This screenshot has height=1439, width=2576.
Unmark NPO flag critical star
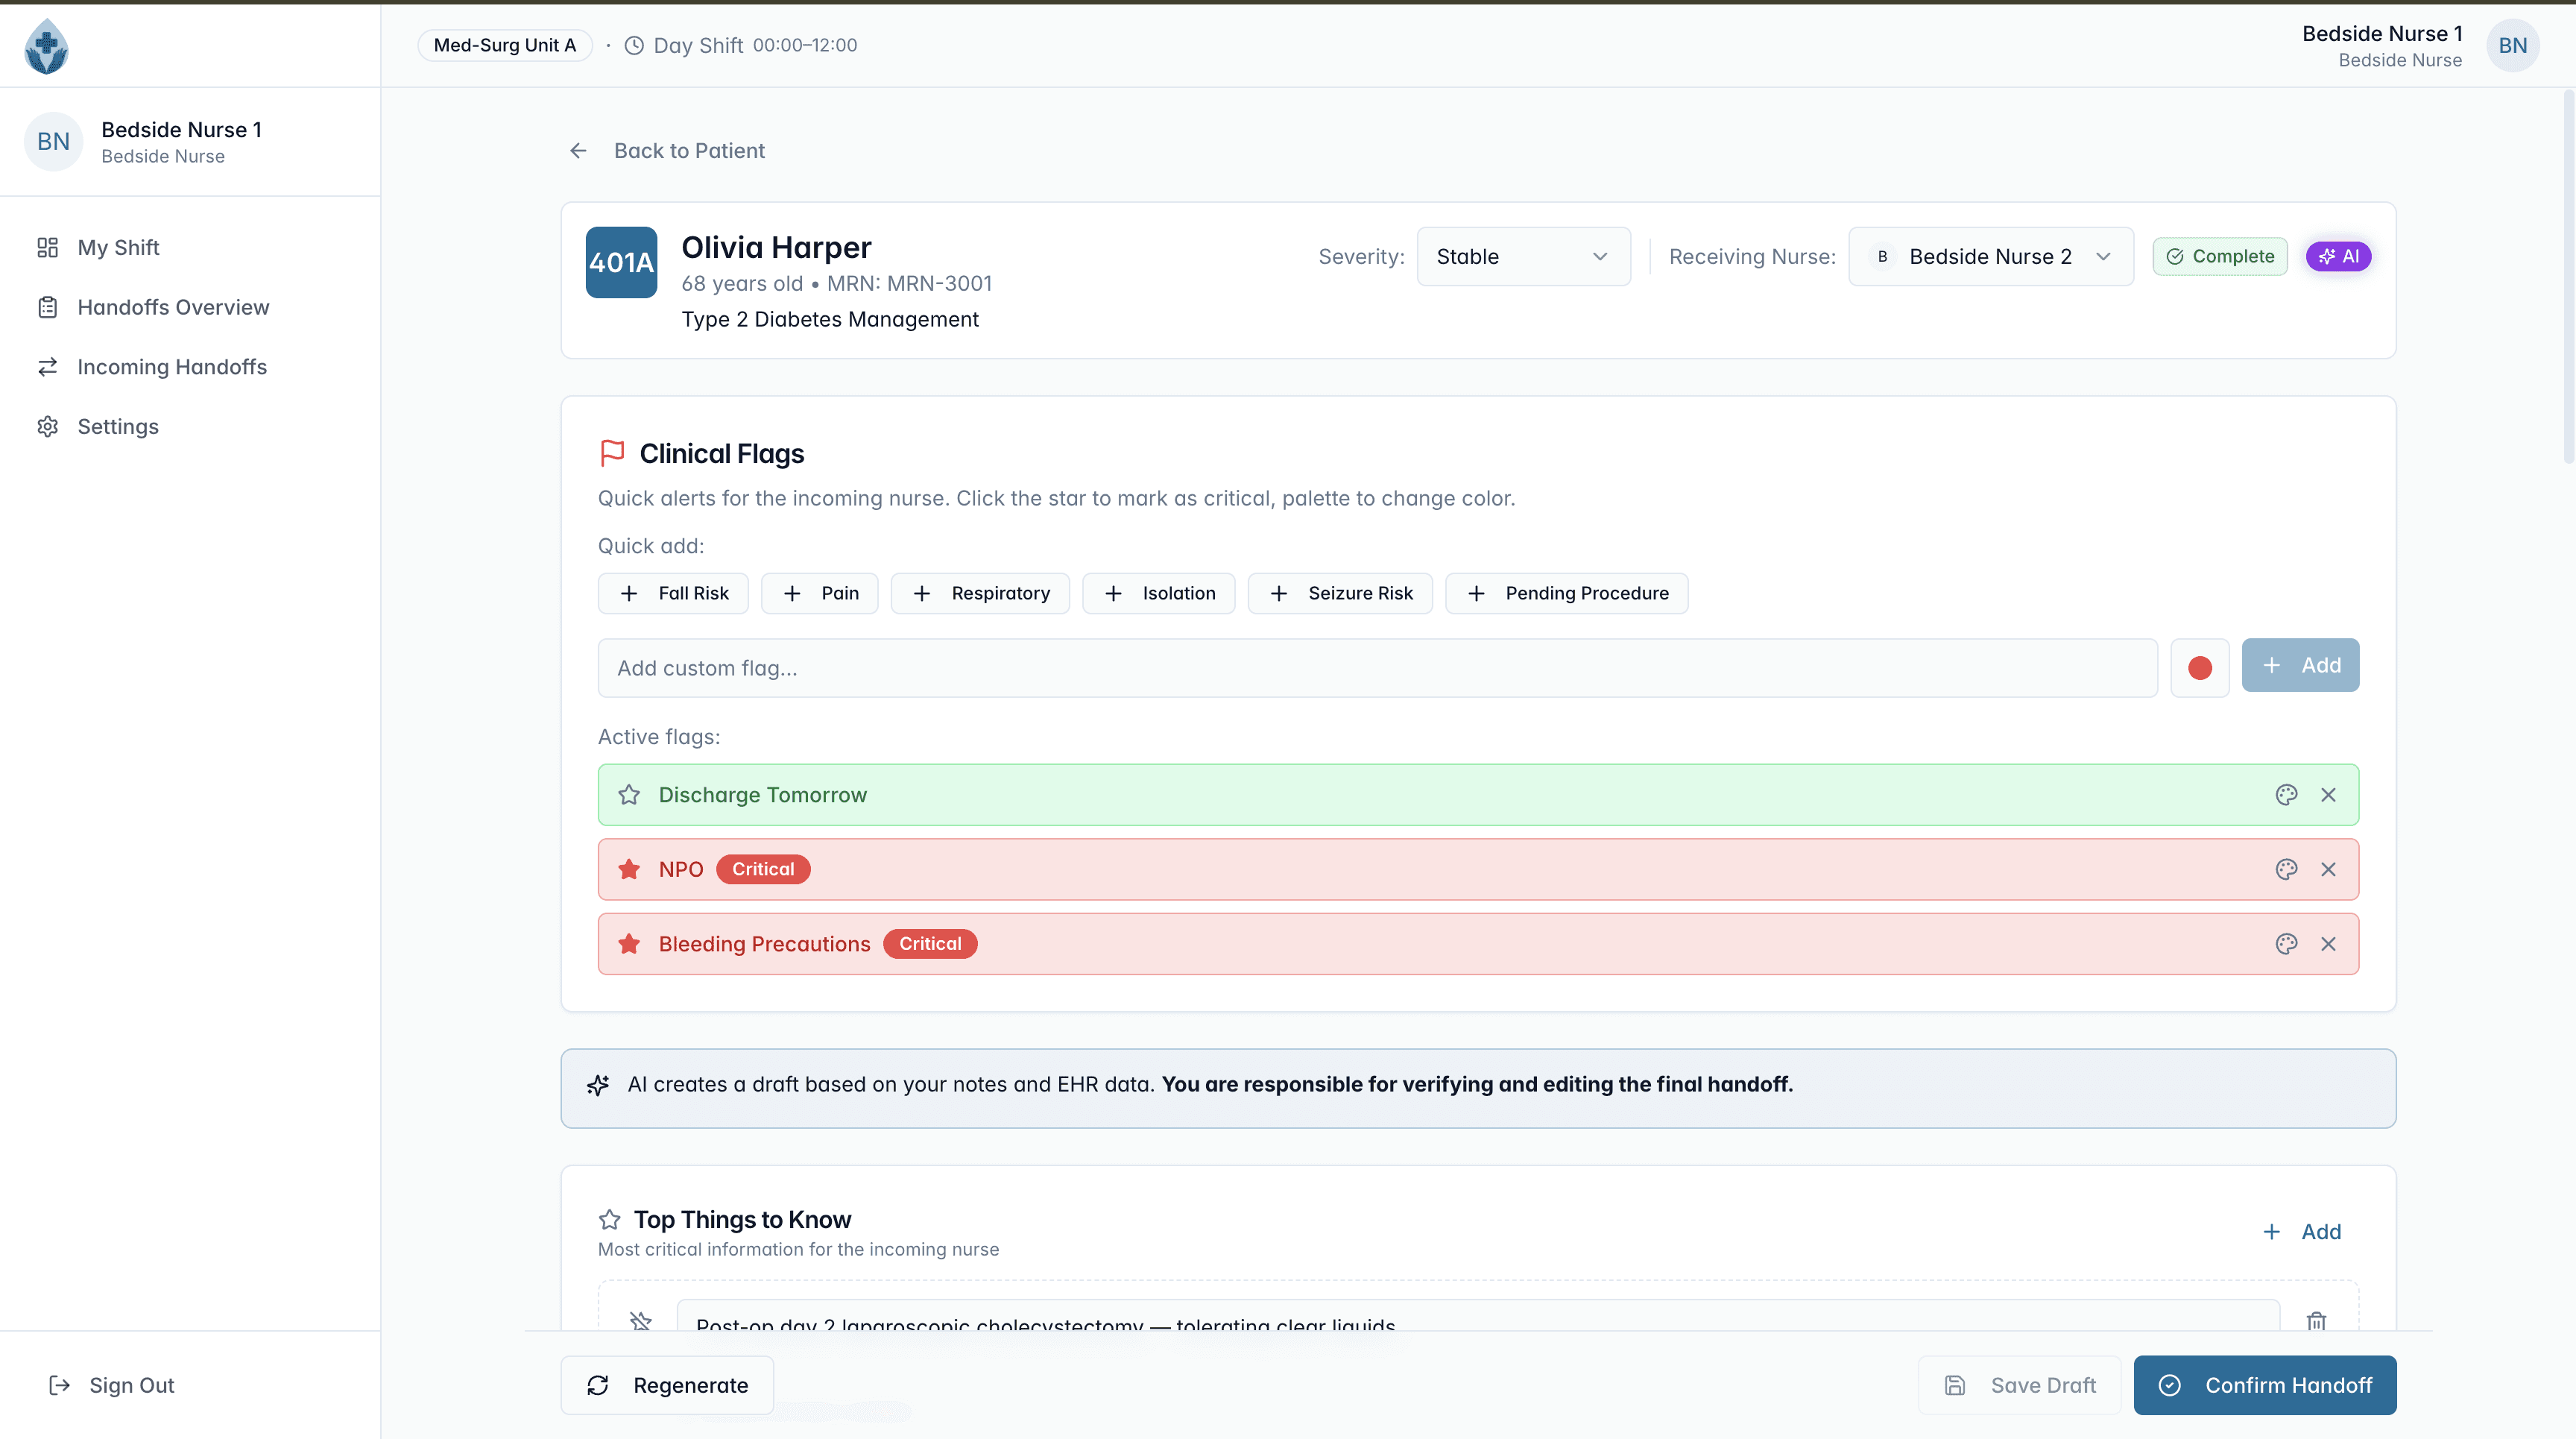(x=629, y=869)
